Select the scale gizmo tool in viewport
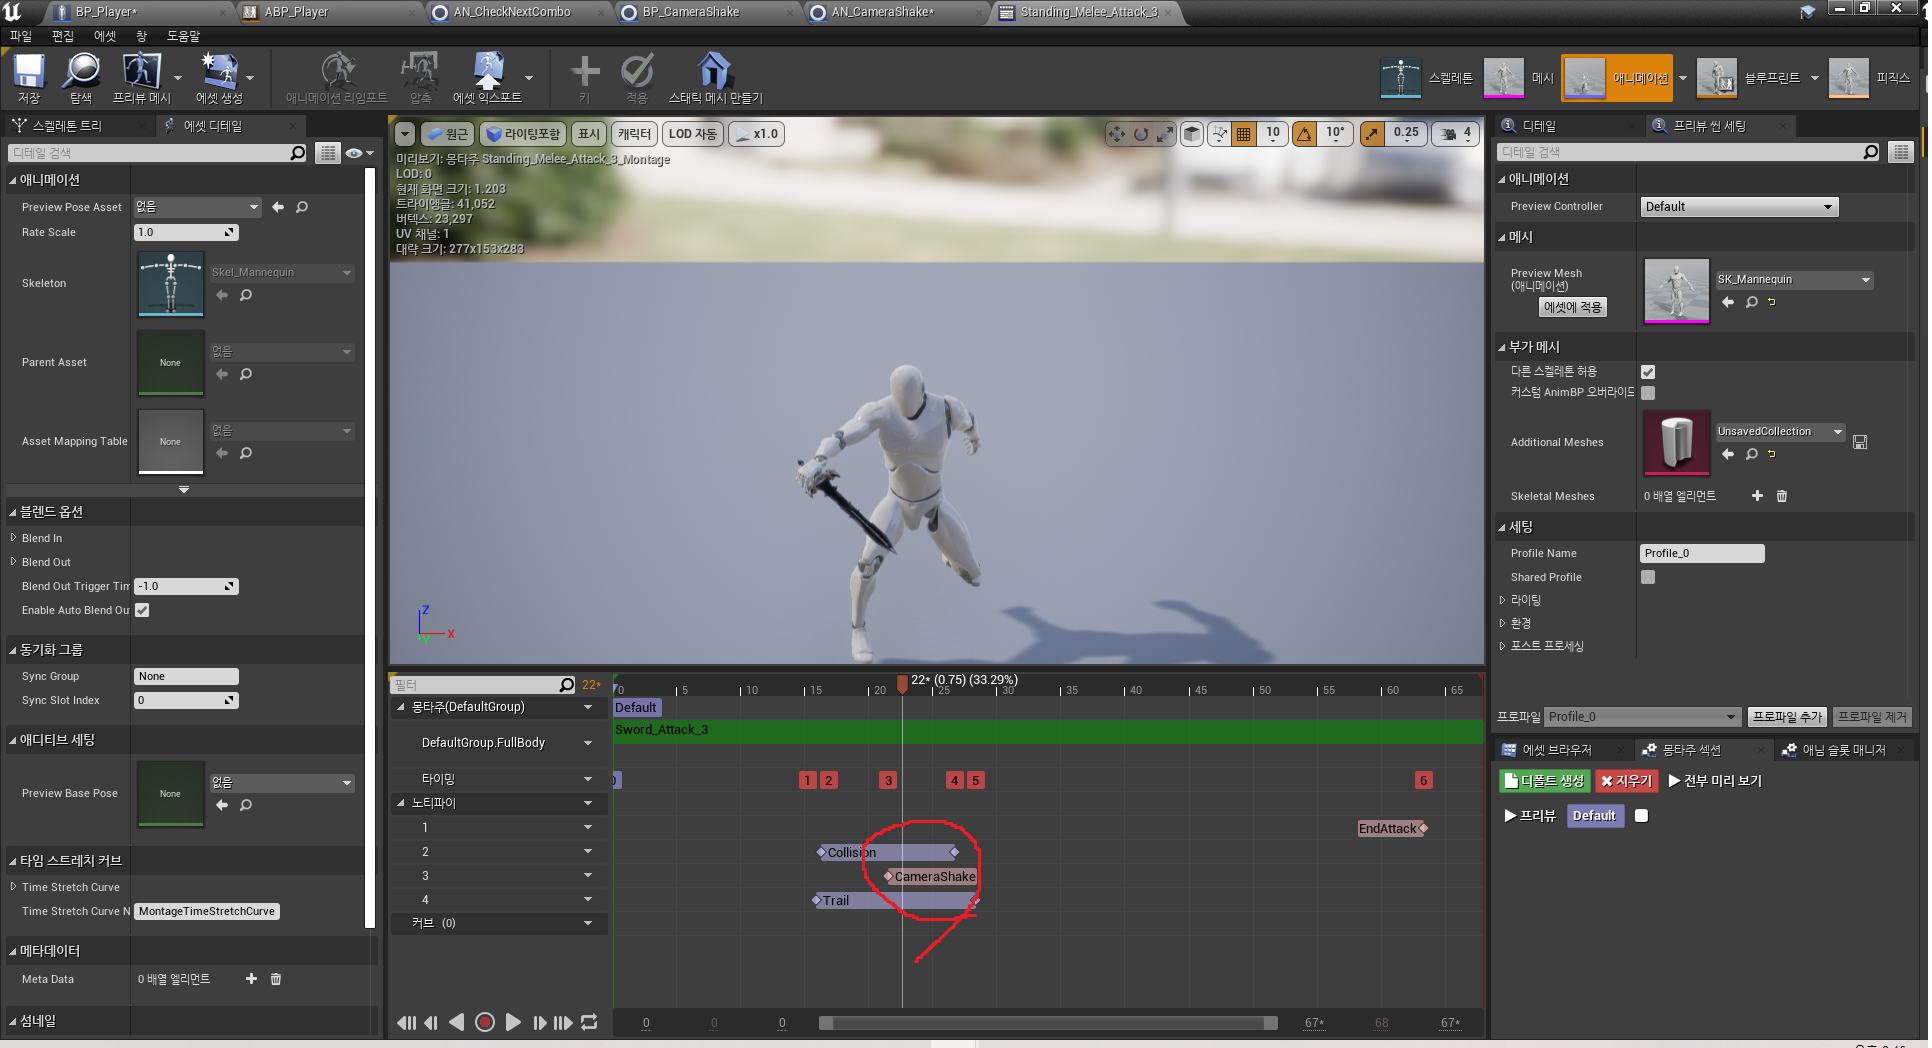This screenshot has width=1932, height=1048. tap(1165, 133)
